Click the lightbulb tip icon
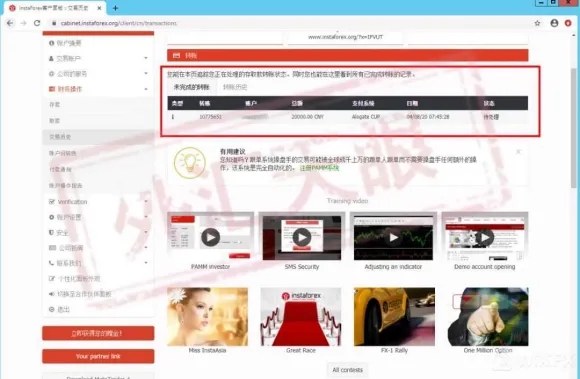Screen dimensions: 580x379 [190, 163]
